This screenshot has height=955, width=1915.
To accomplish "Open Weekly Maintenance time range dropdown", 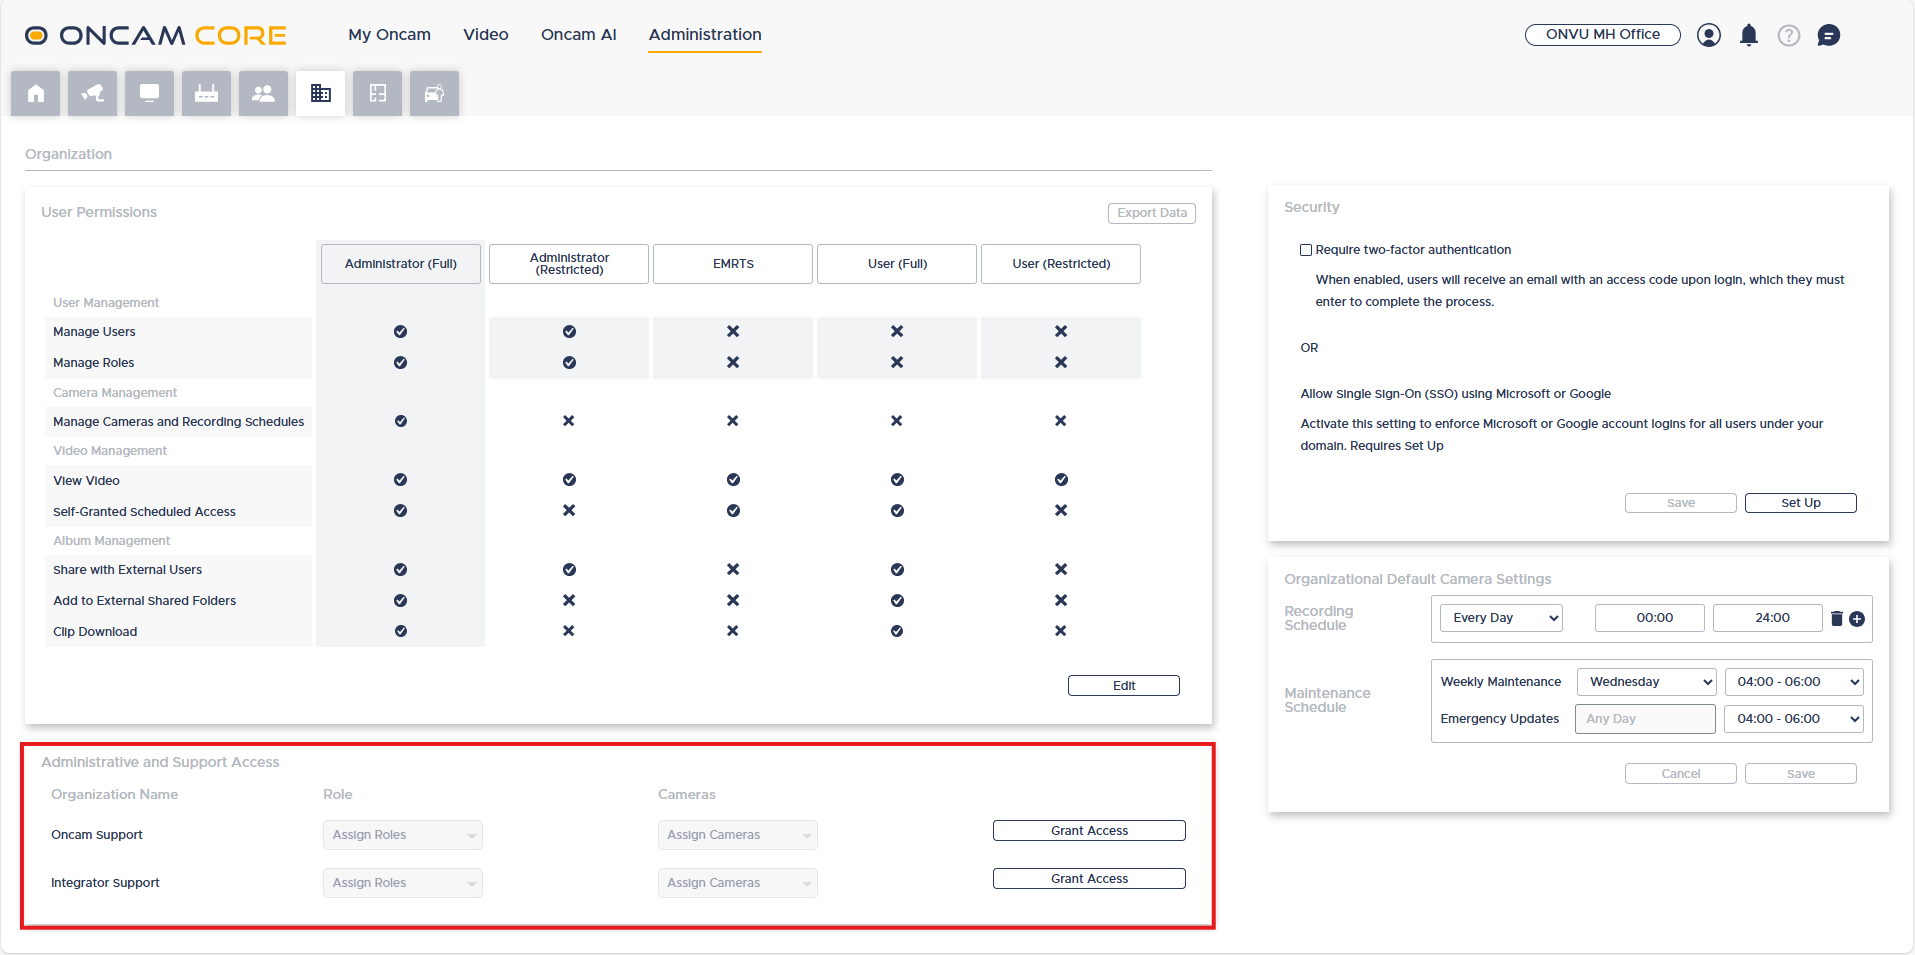I will tap(1794, 682).
